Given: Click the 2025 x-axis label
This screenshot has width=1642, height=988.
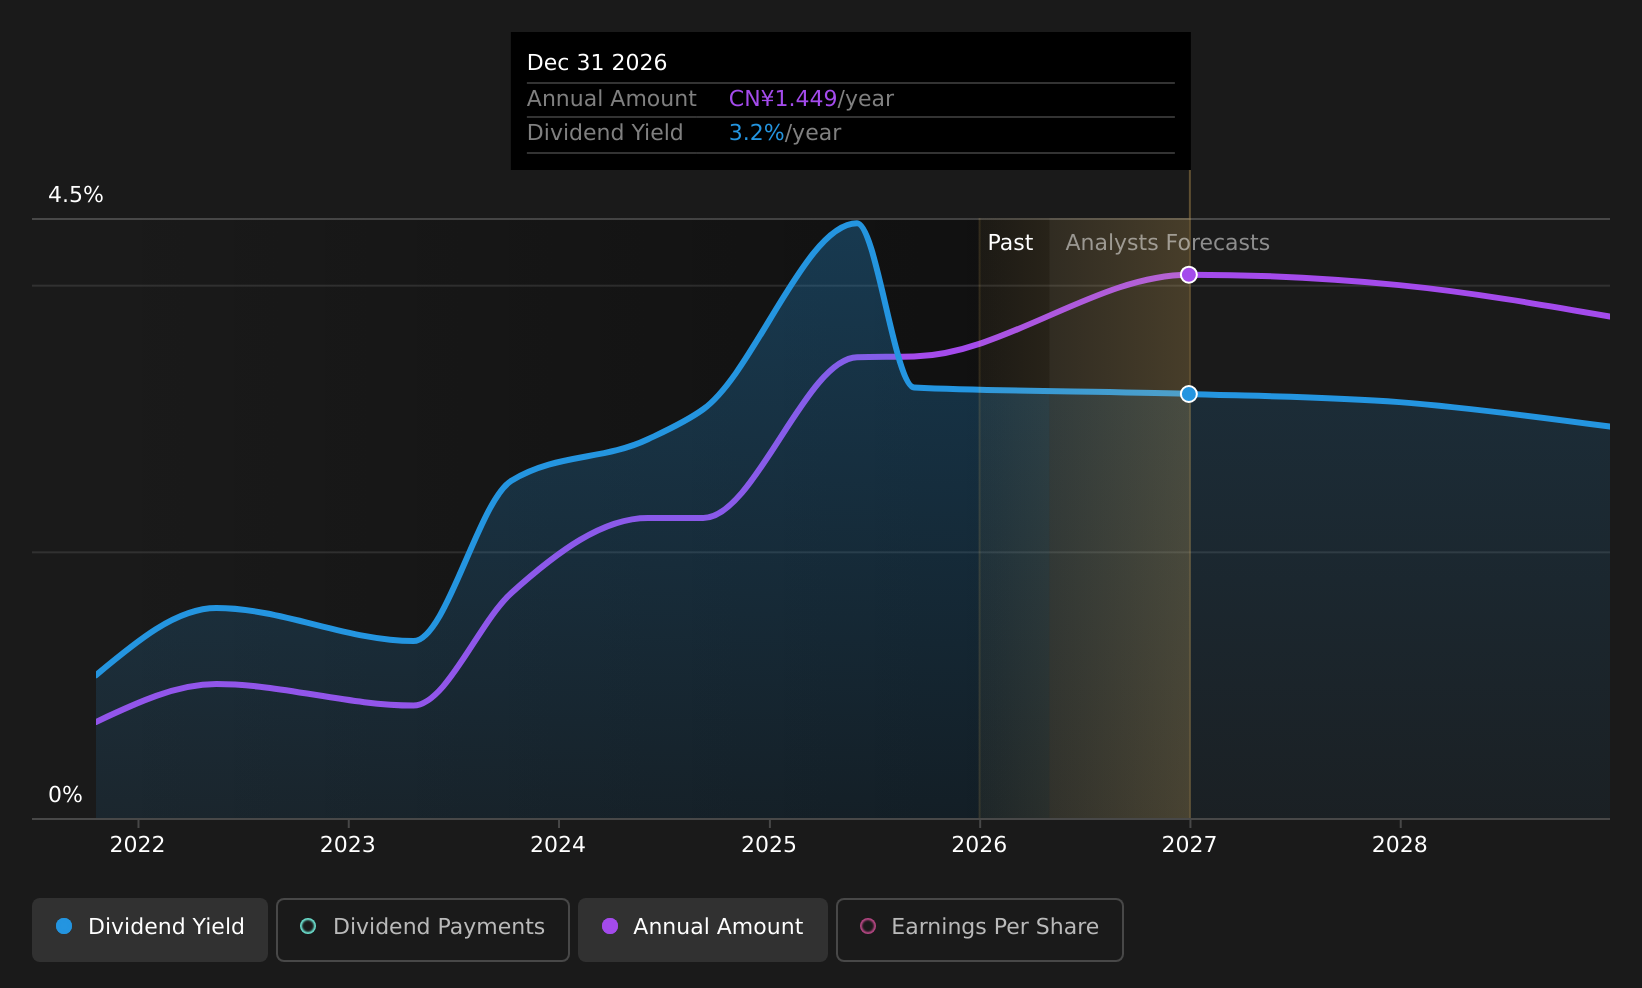Looking at the screenshot, I should [x=769, y=845].
